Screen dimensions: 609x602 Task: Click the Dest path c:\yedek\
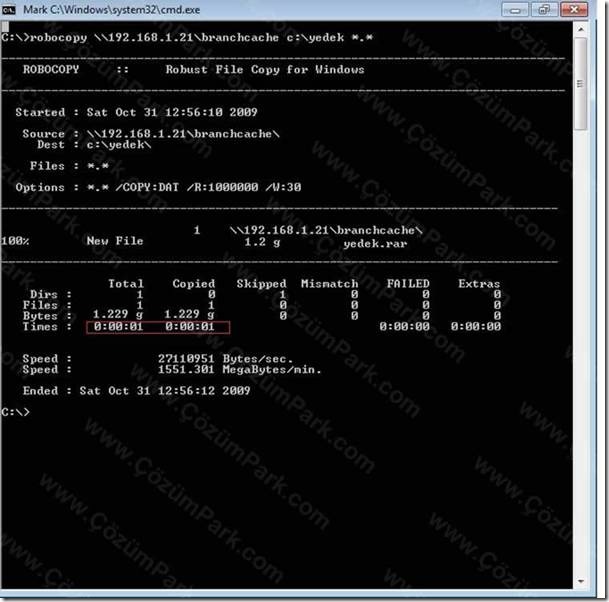[x=119, y=144]
